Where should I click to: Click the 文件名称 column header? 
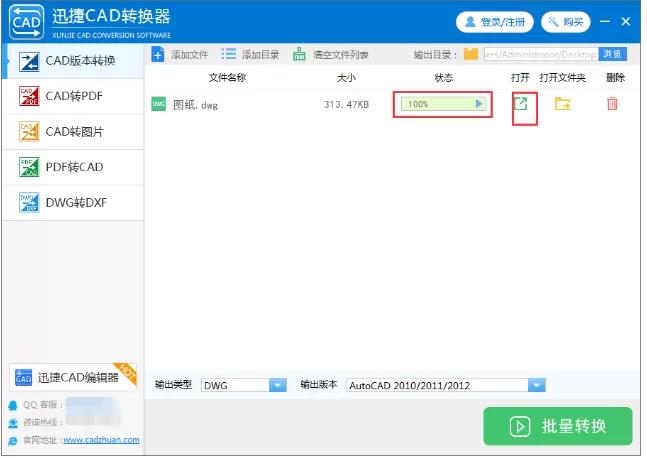pos(227,78)
